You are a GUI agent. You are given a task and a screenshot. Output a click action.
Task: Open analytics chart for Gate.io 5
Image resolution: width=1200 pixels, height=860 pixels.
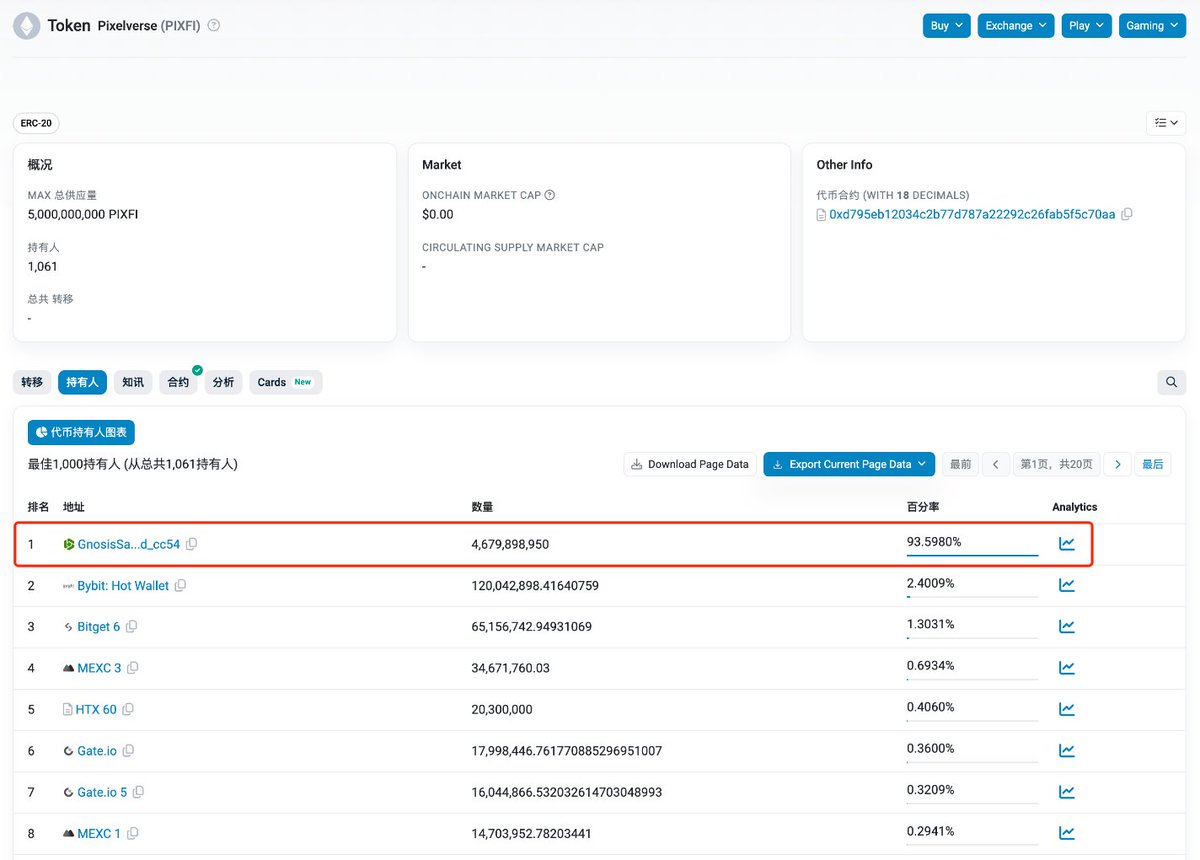(x=1067, y=792)
